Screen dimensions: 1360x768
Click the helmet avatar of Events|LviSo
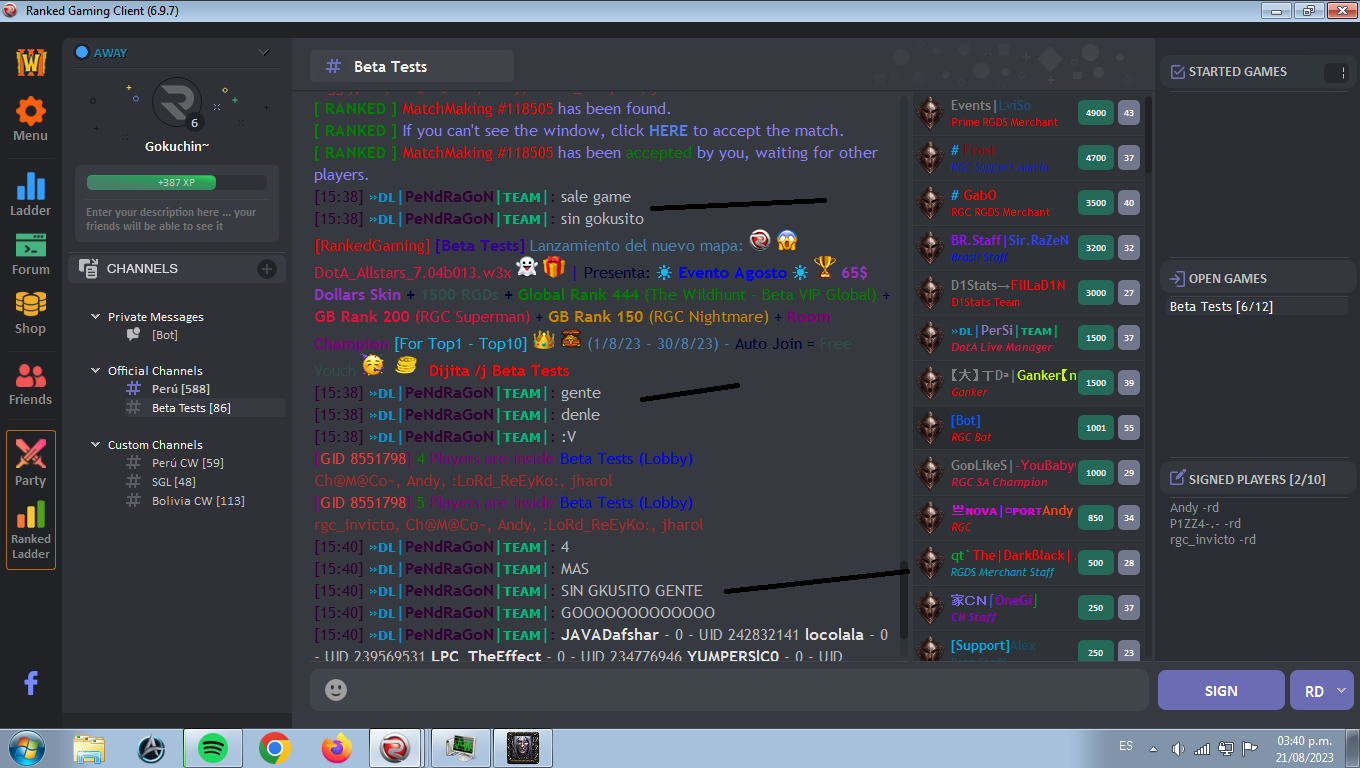click(x=930, y=113)
